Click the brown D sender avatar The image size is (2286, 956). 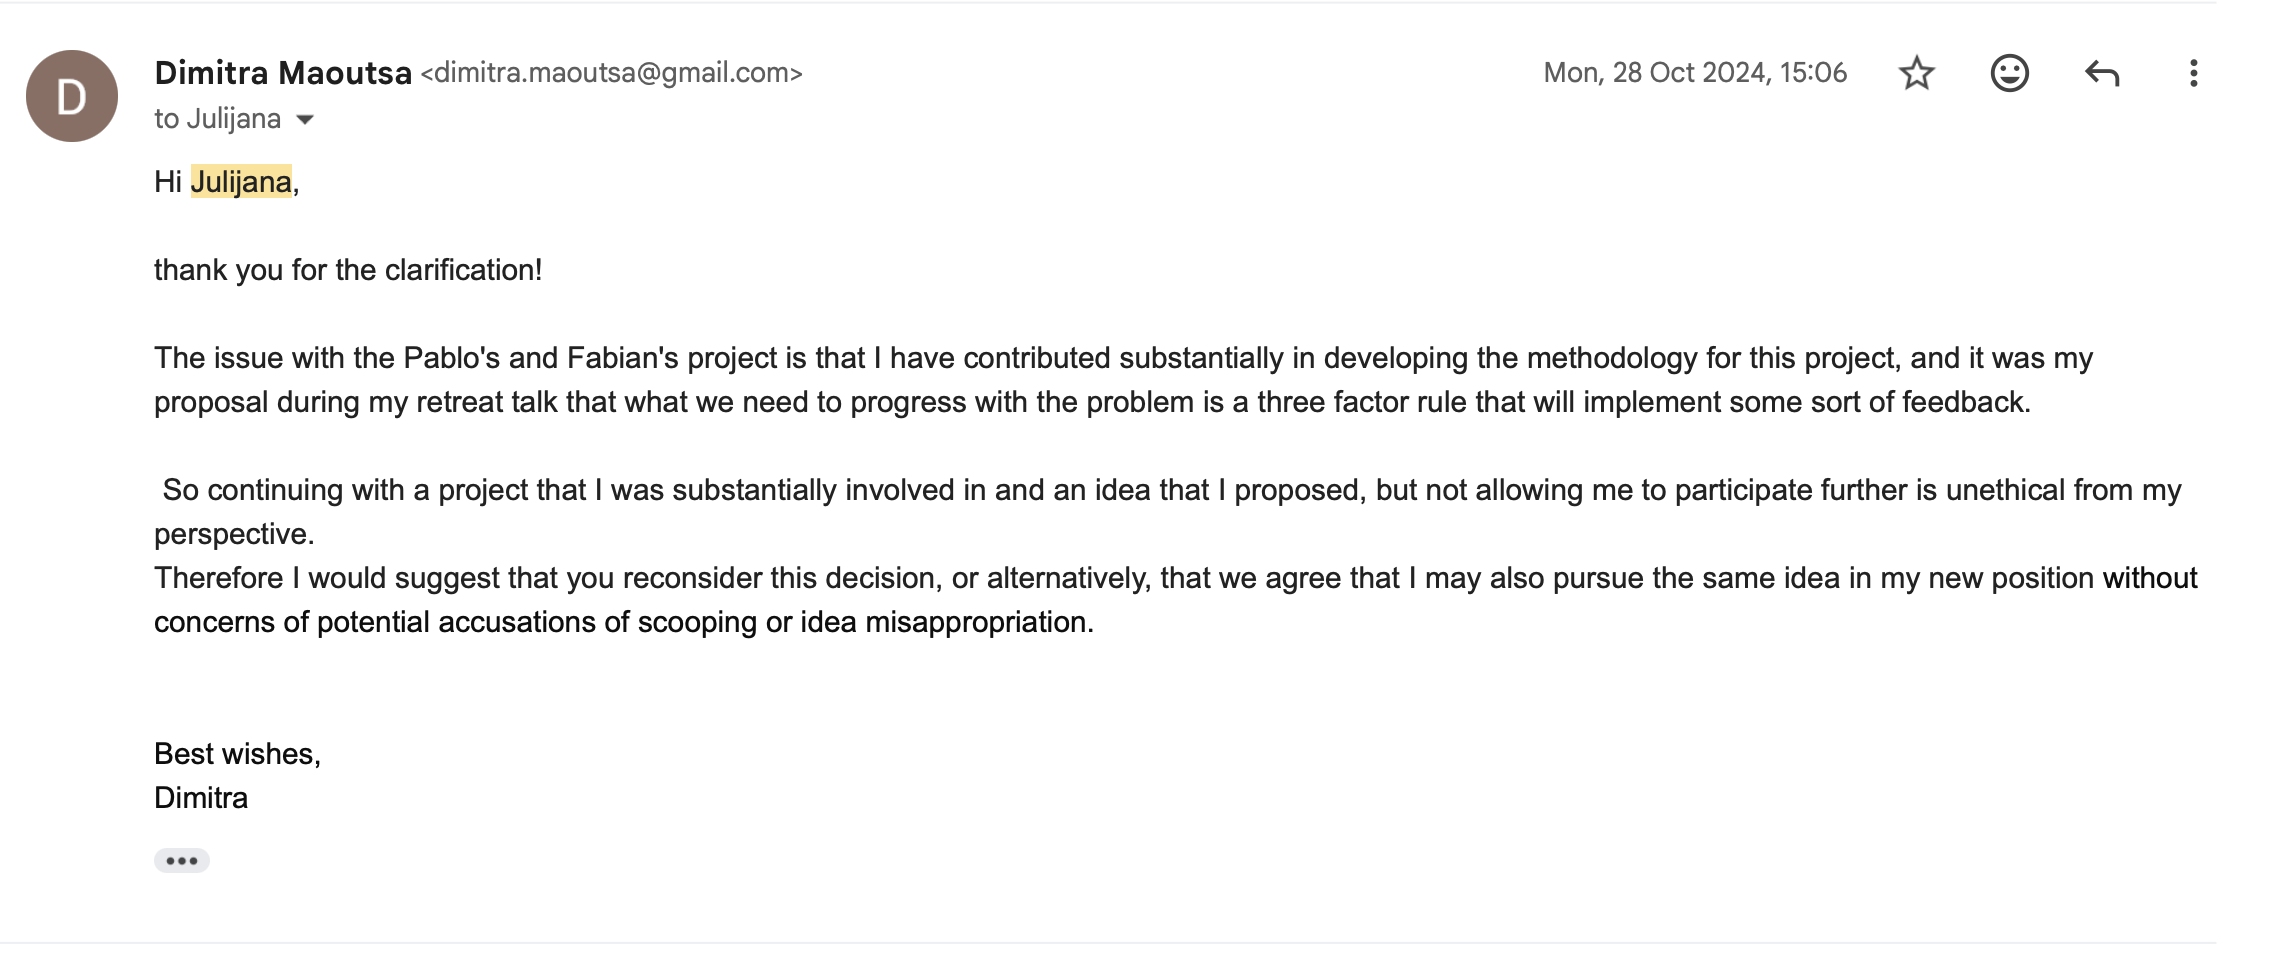[x=72, y=96]
